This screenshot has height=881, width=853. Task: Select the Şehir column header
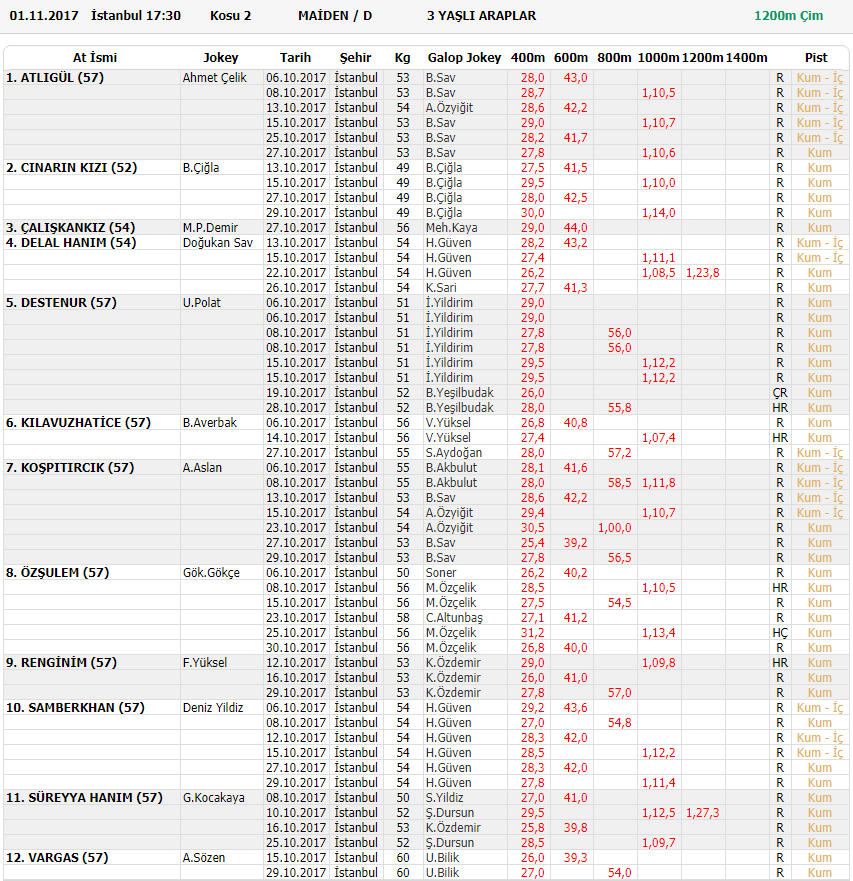355,57
